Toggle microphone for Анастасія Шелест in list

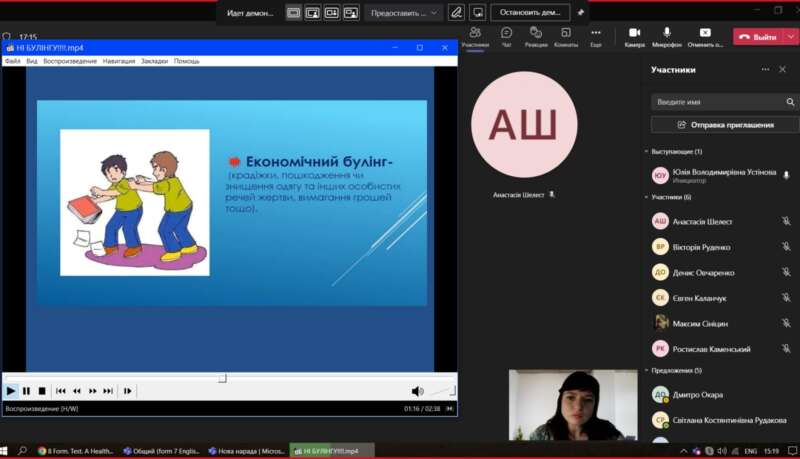pos(786,221)
